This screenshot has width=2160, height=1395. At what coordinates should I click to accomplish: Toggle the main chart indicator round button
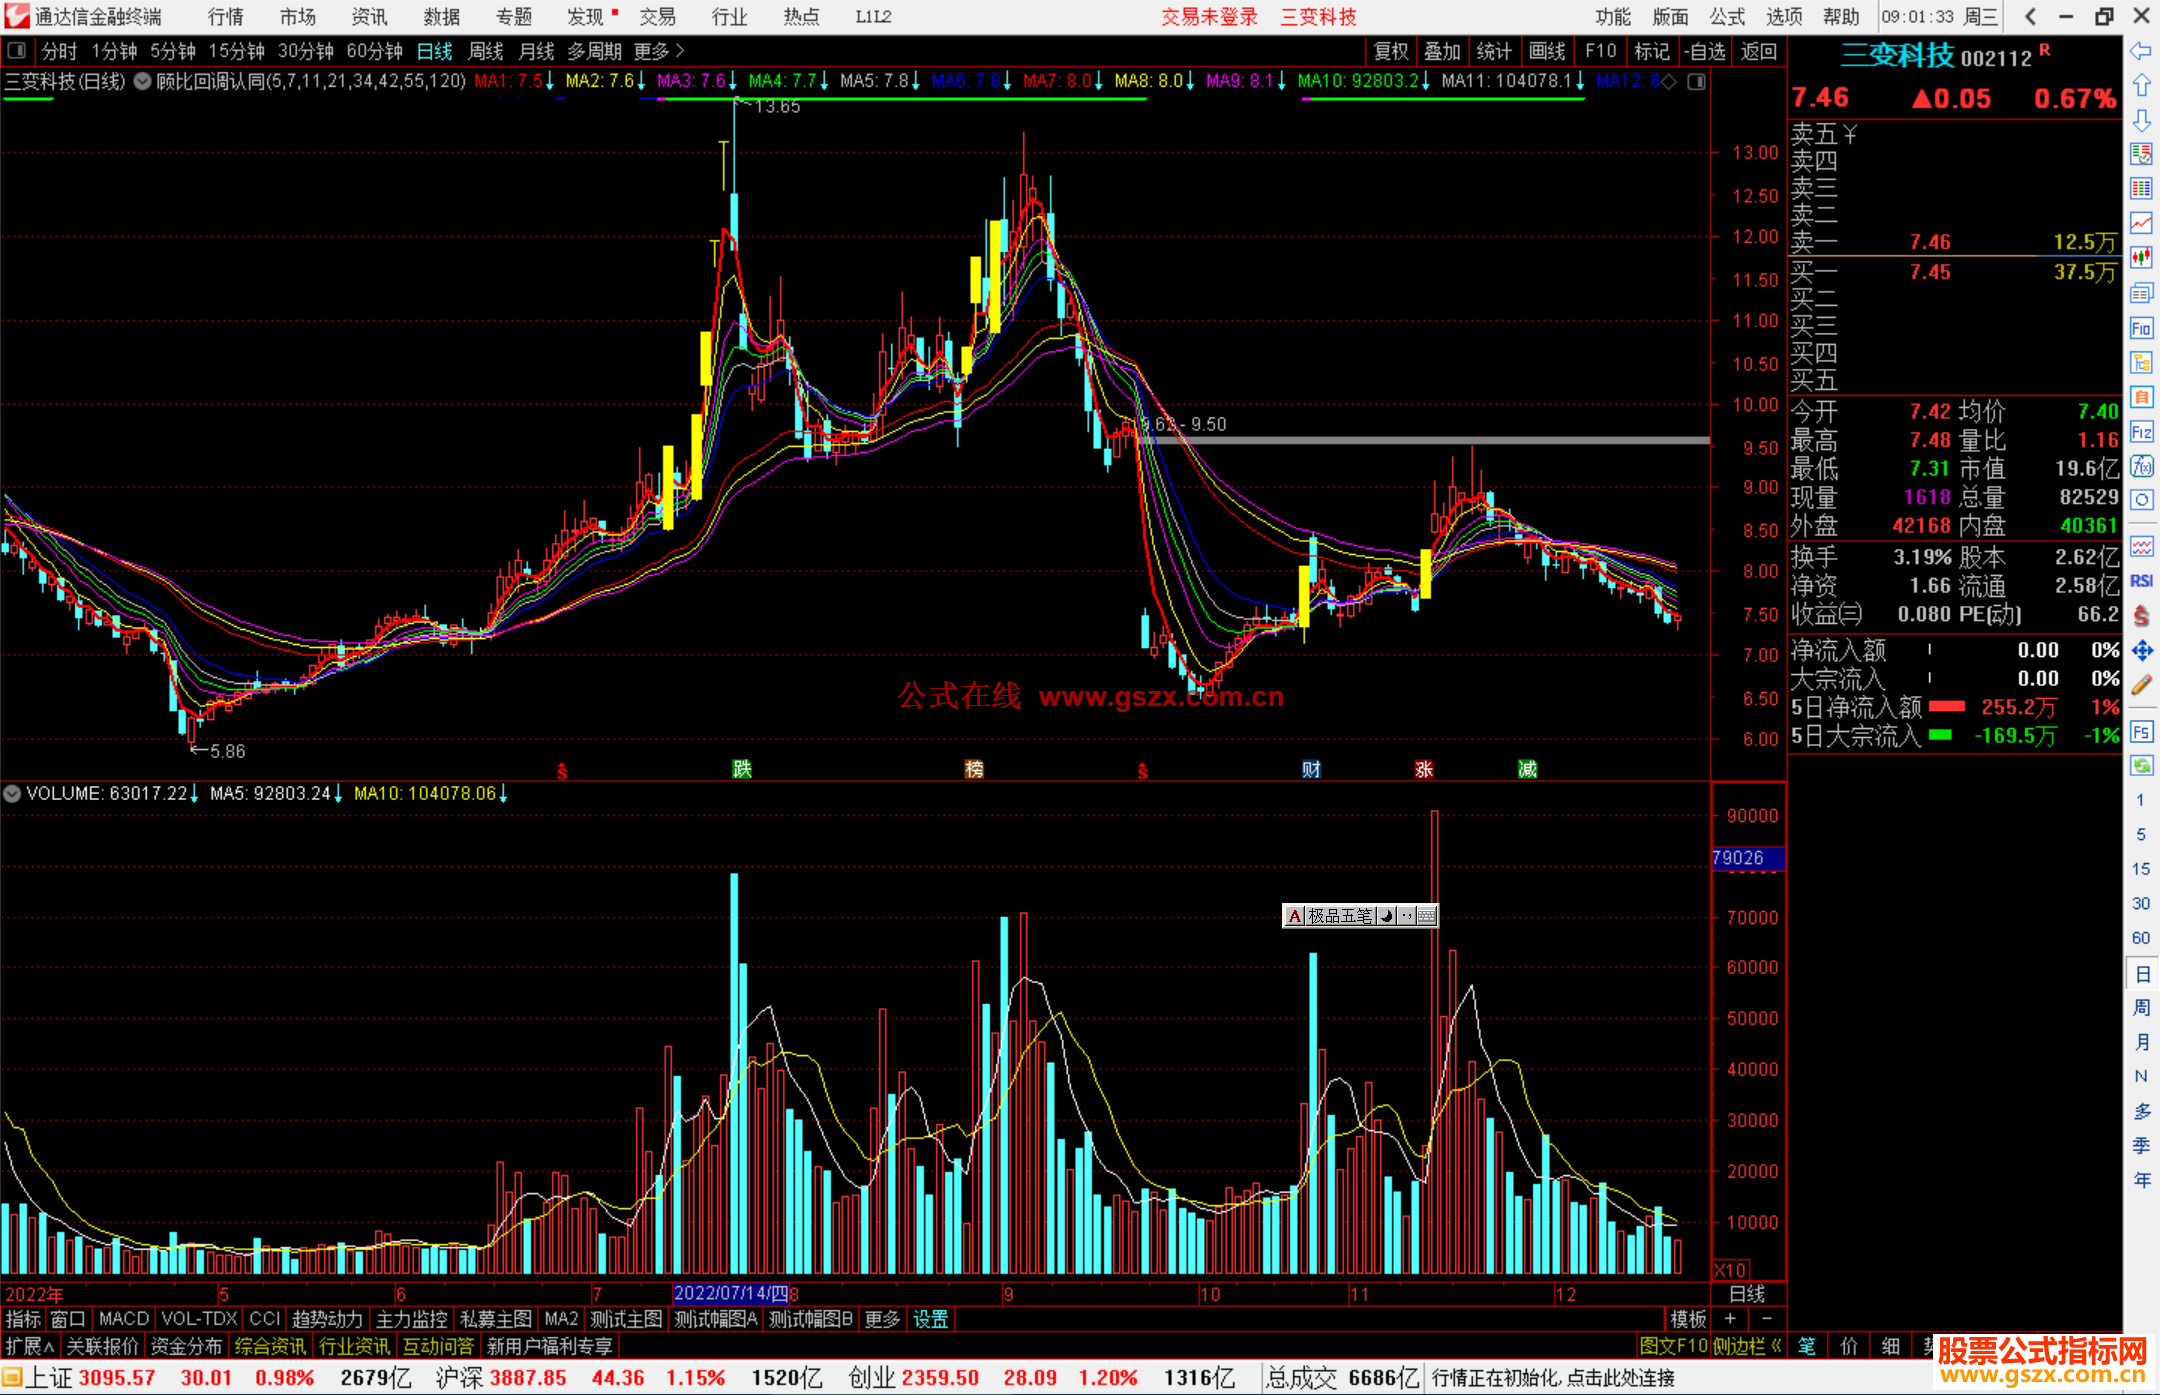[x=143, y=82]
